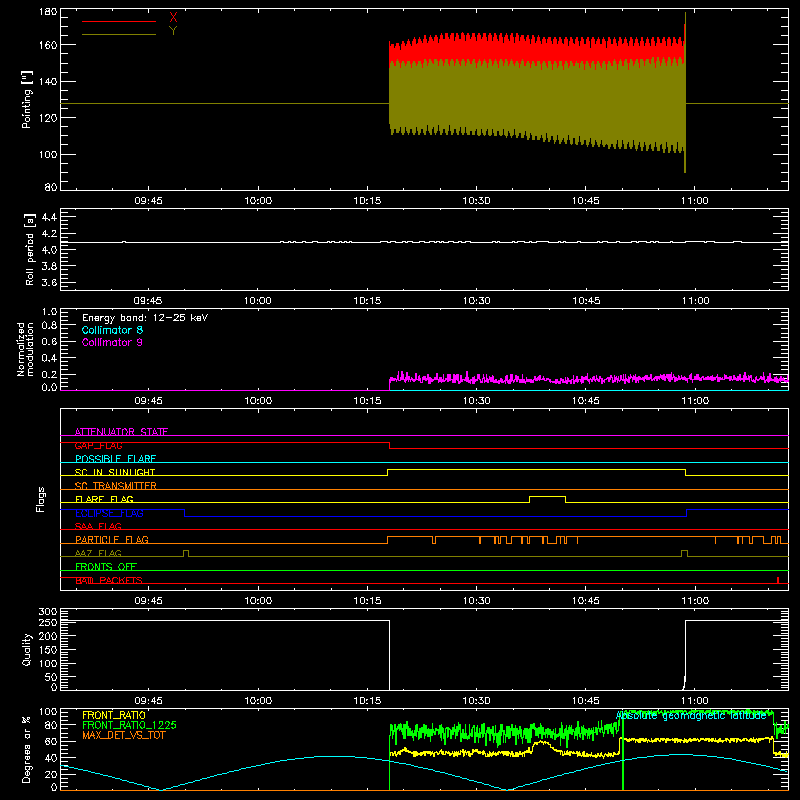Click the PARTICLE_FLAG label
Screen dimensions: 800x800
click(x=112, y=539)
